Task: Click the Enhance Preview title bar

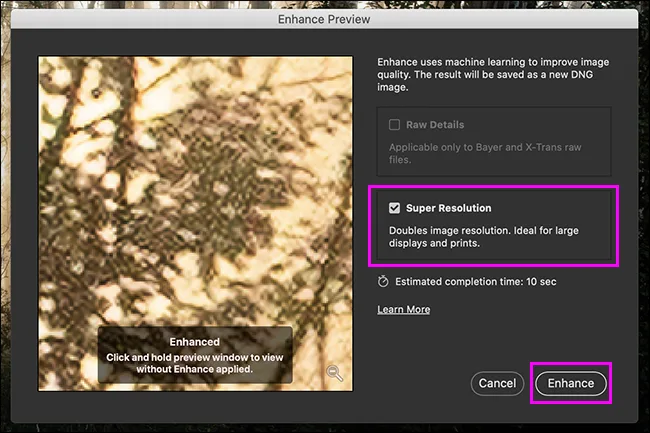Action: pyautogui.click(x=325, y=18)
